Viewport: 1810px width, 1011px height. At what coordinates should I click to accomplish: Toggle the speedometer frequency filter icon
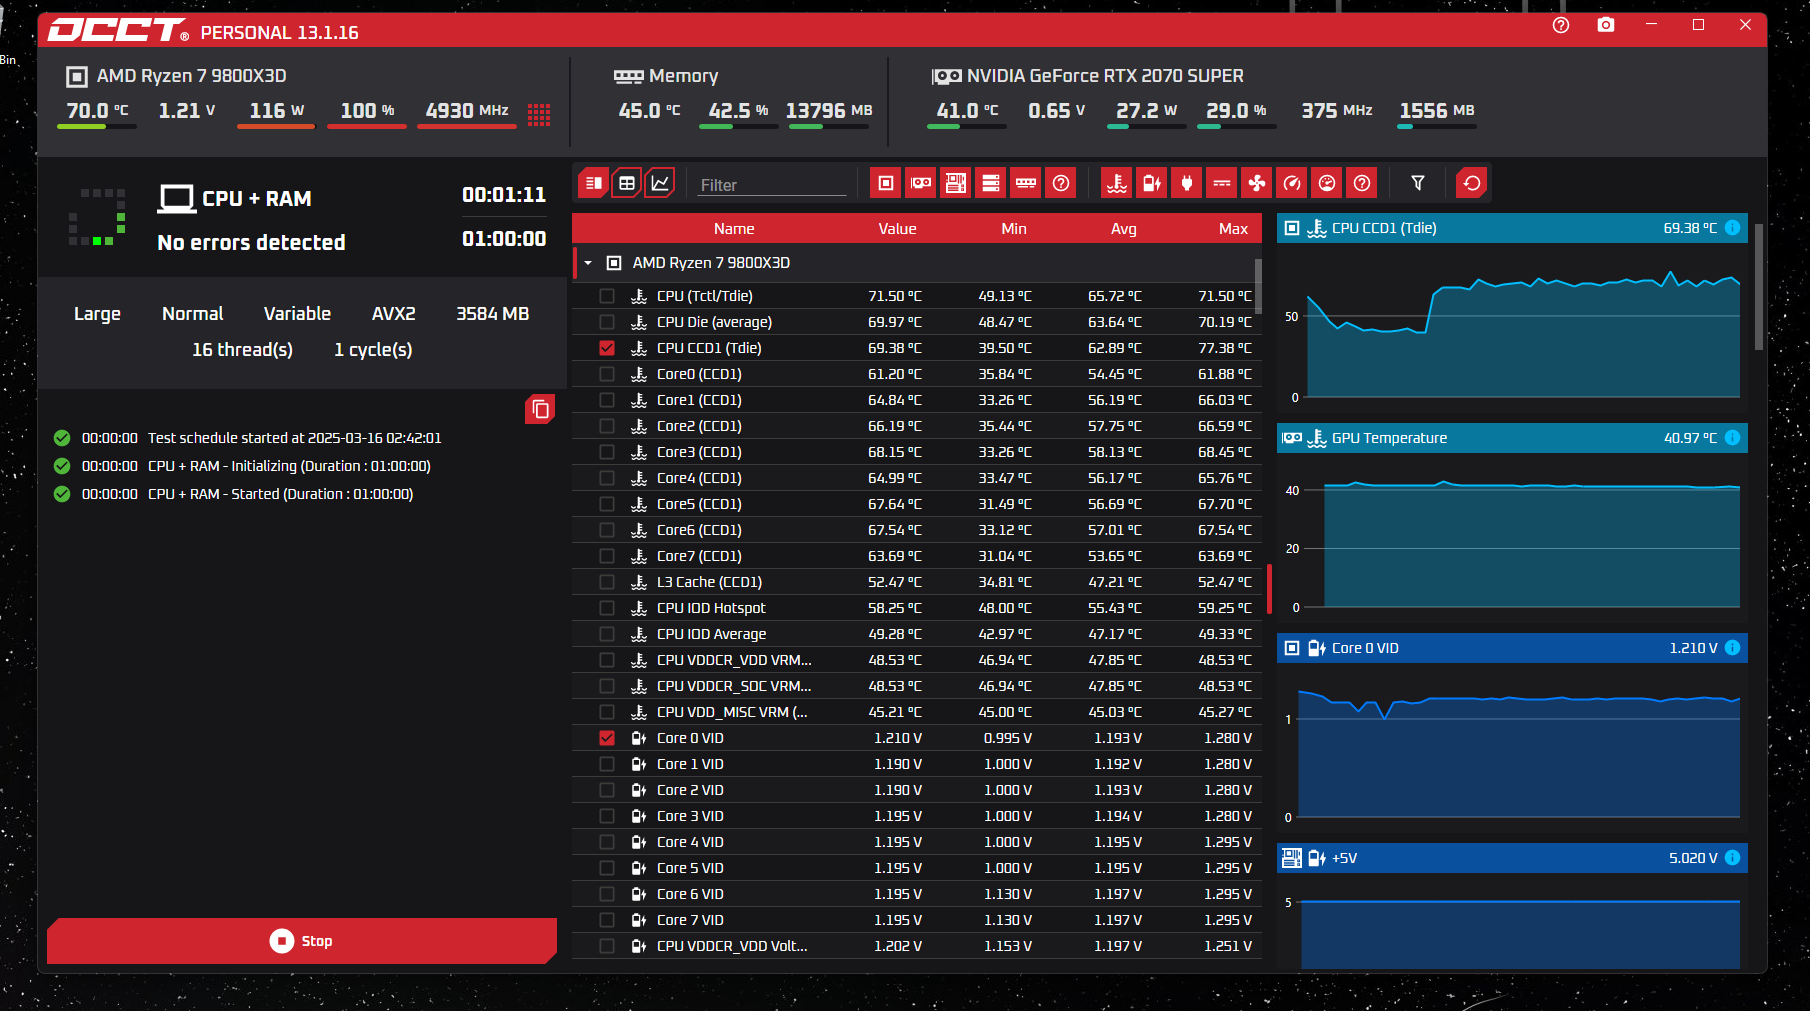(x=1292, y=183)
